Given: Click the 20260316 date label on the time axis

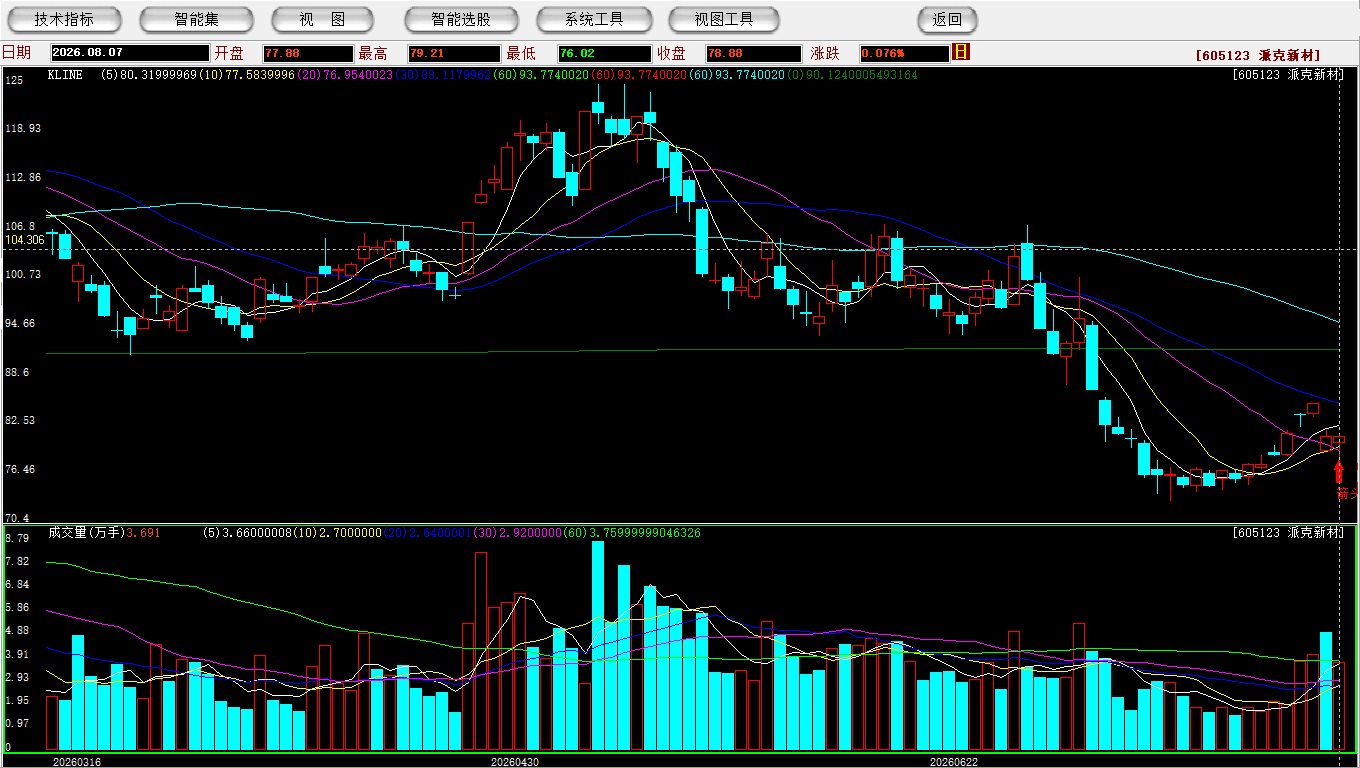Looking at the screenshot, I should [76, 762].
